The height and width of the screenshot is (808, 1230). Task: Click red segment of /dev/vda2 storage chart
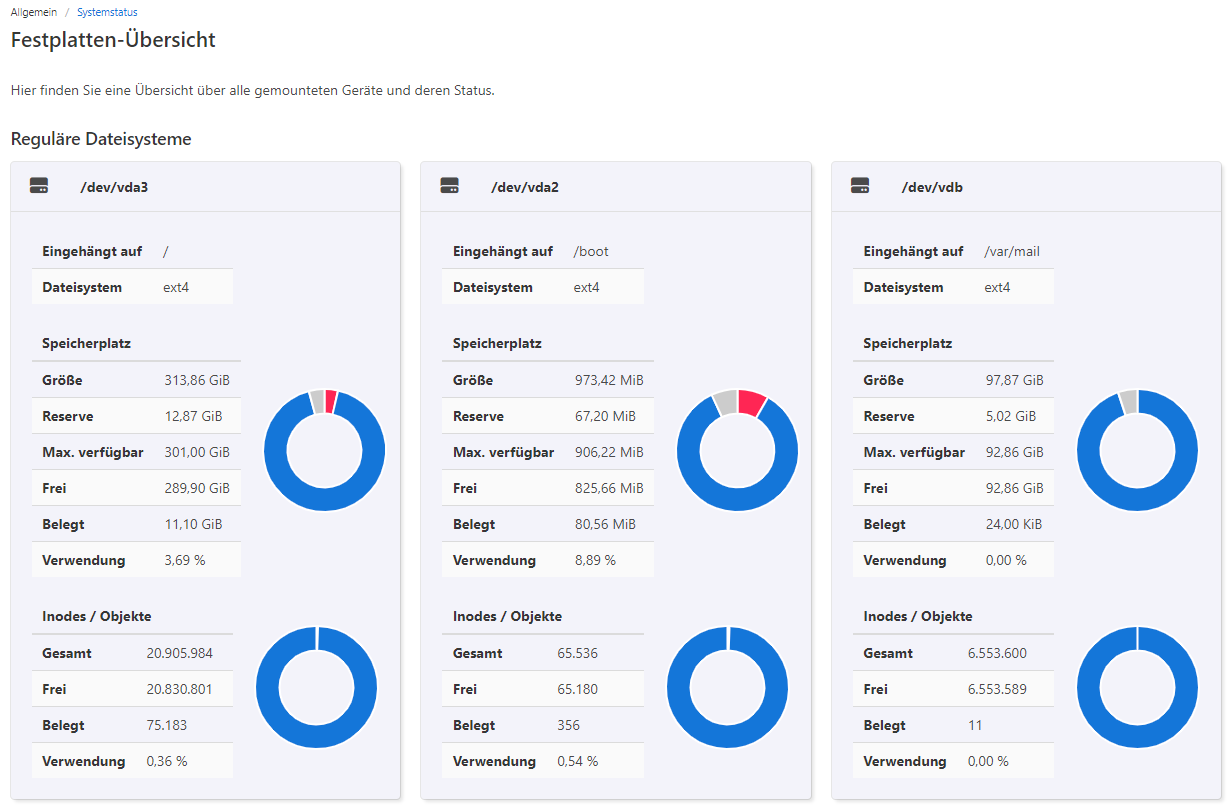[751, 403]
